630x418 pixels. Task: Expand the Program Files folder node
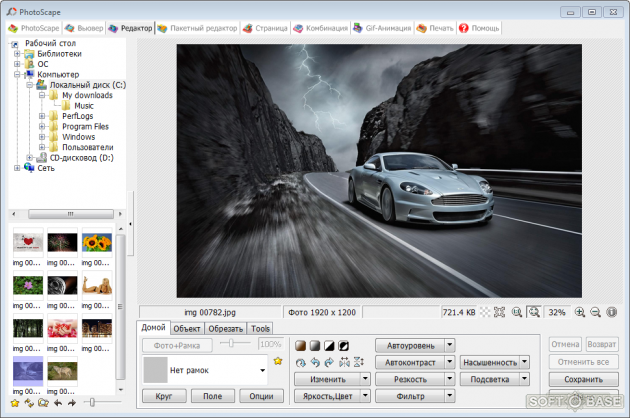click(42, 127)
